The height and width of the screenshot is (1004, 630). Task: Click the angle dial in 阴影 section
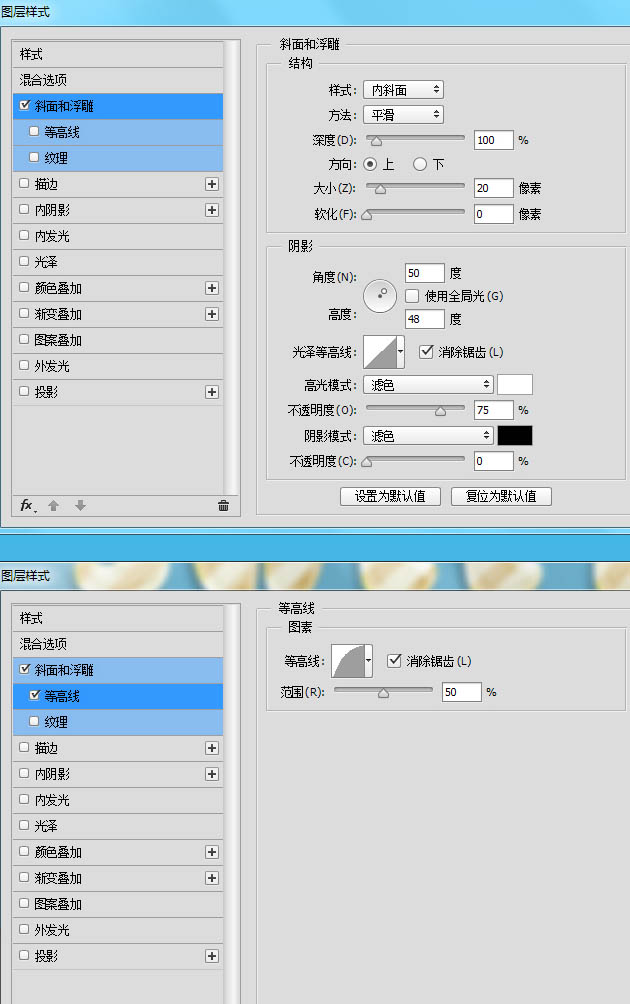[x=380, y=296]
